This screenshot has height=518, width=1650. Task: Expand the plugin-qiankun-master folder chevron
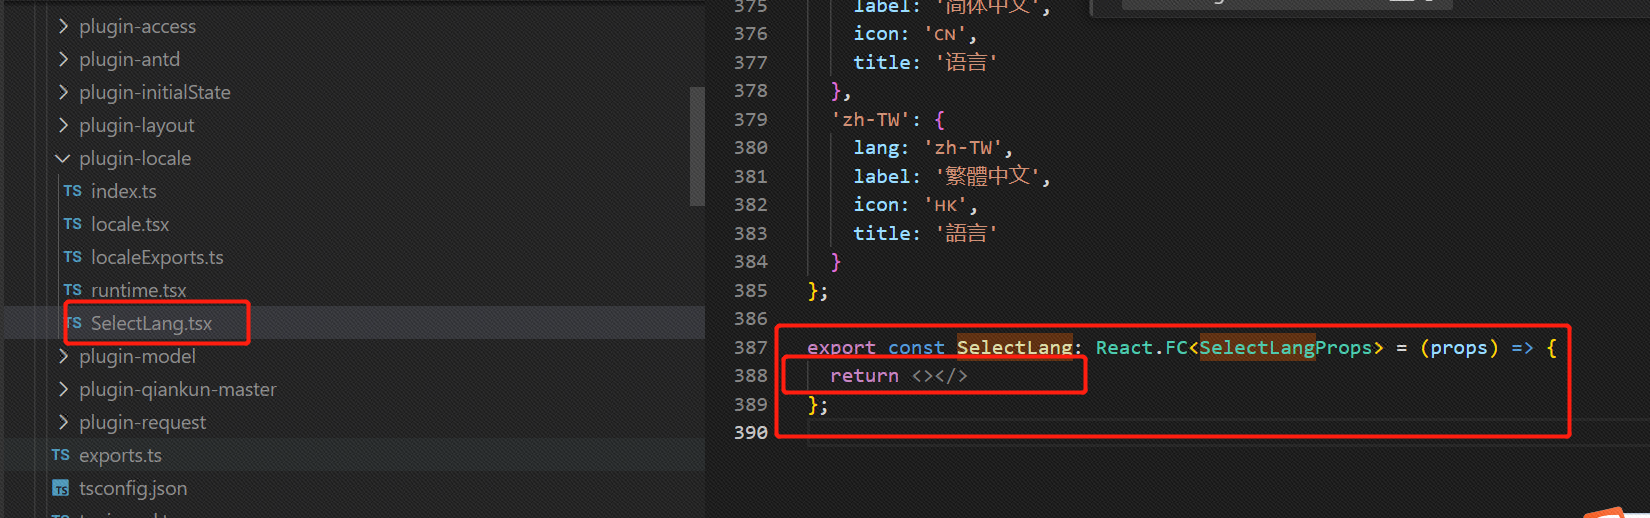(63, 389)
